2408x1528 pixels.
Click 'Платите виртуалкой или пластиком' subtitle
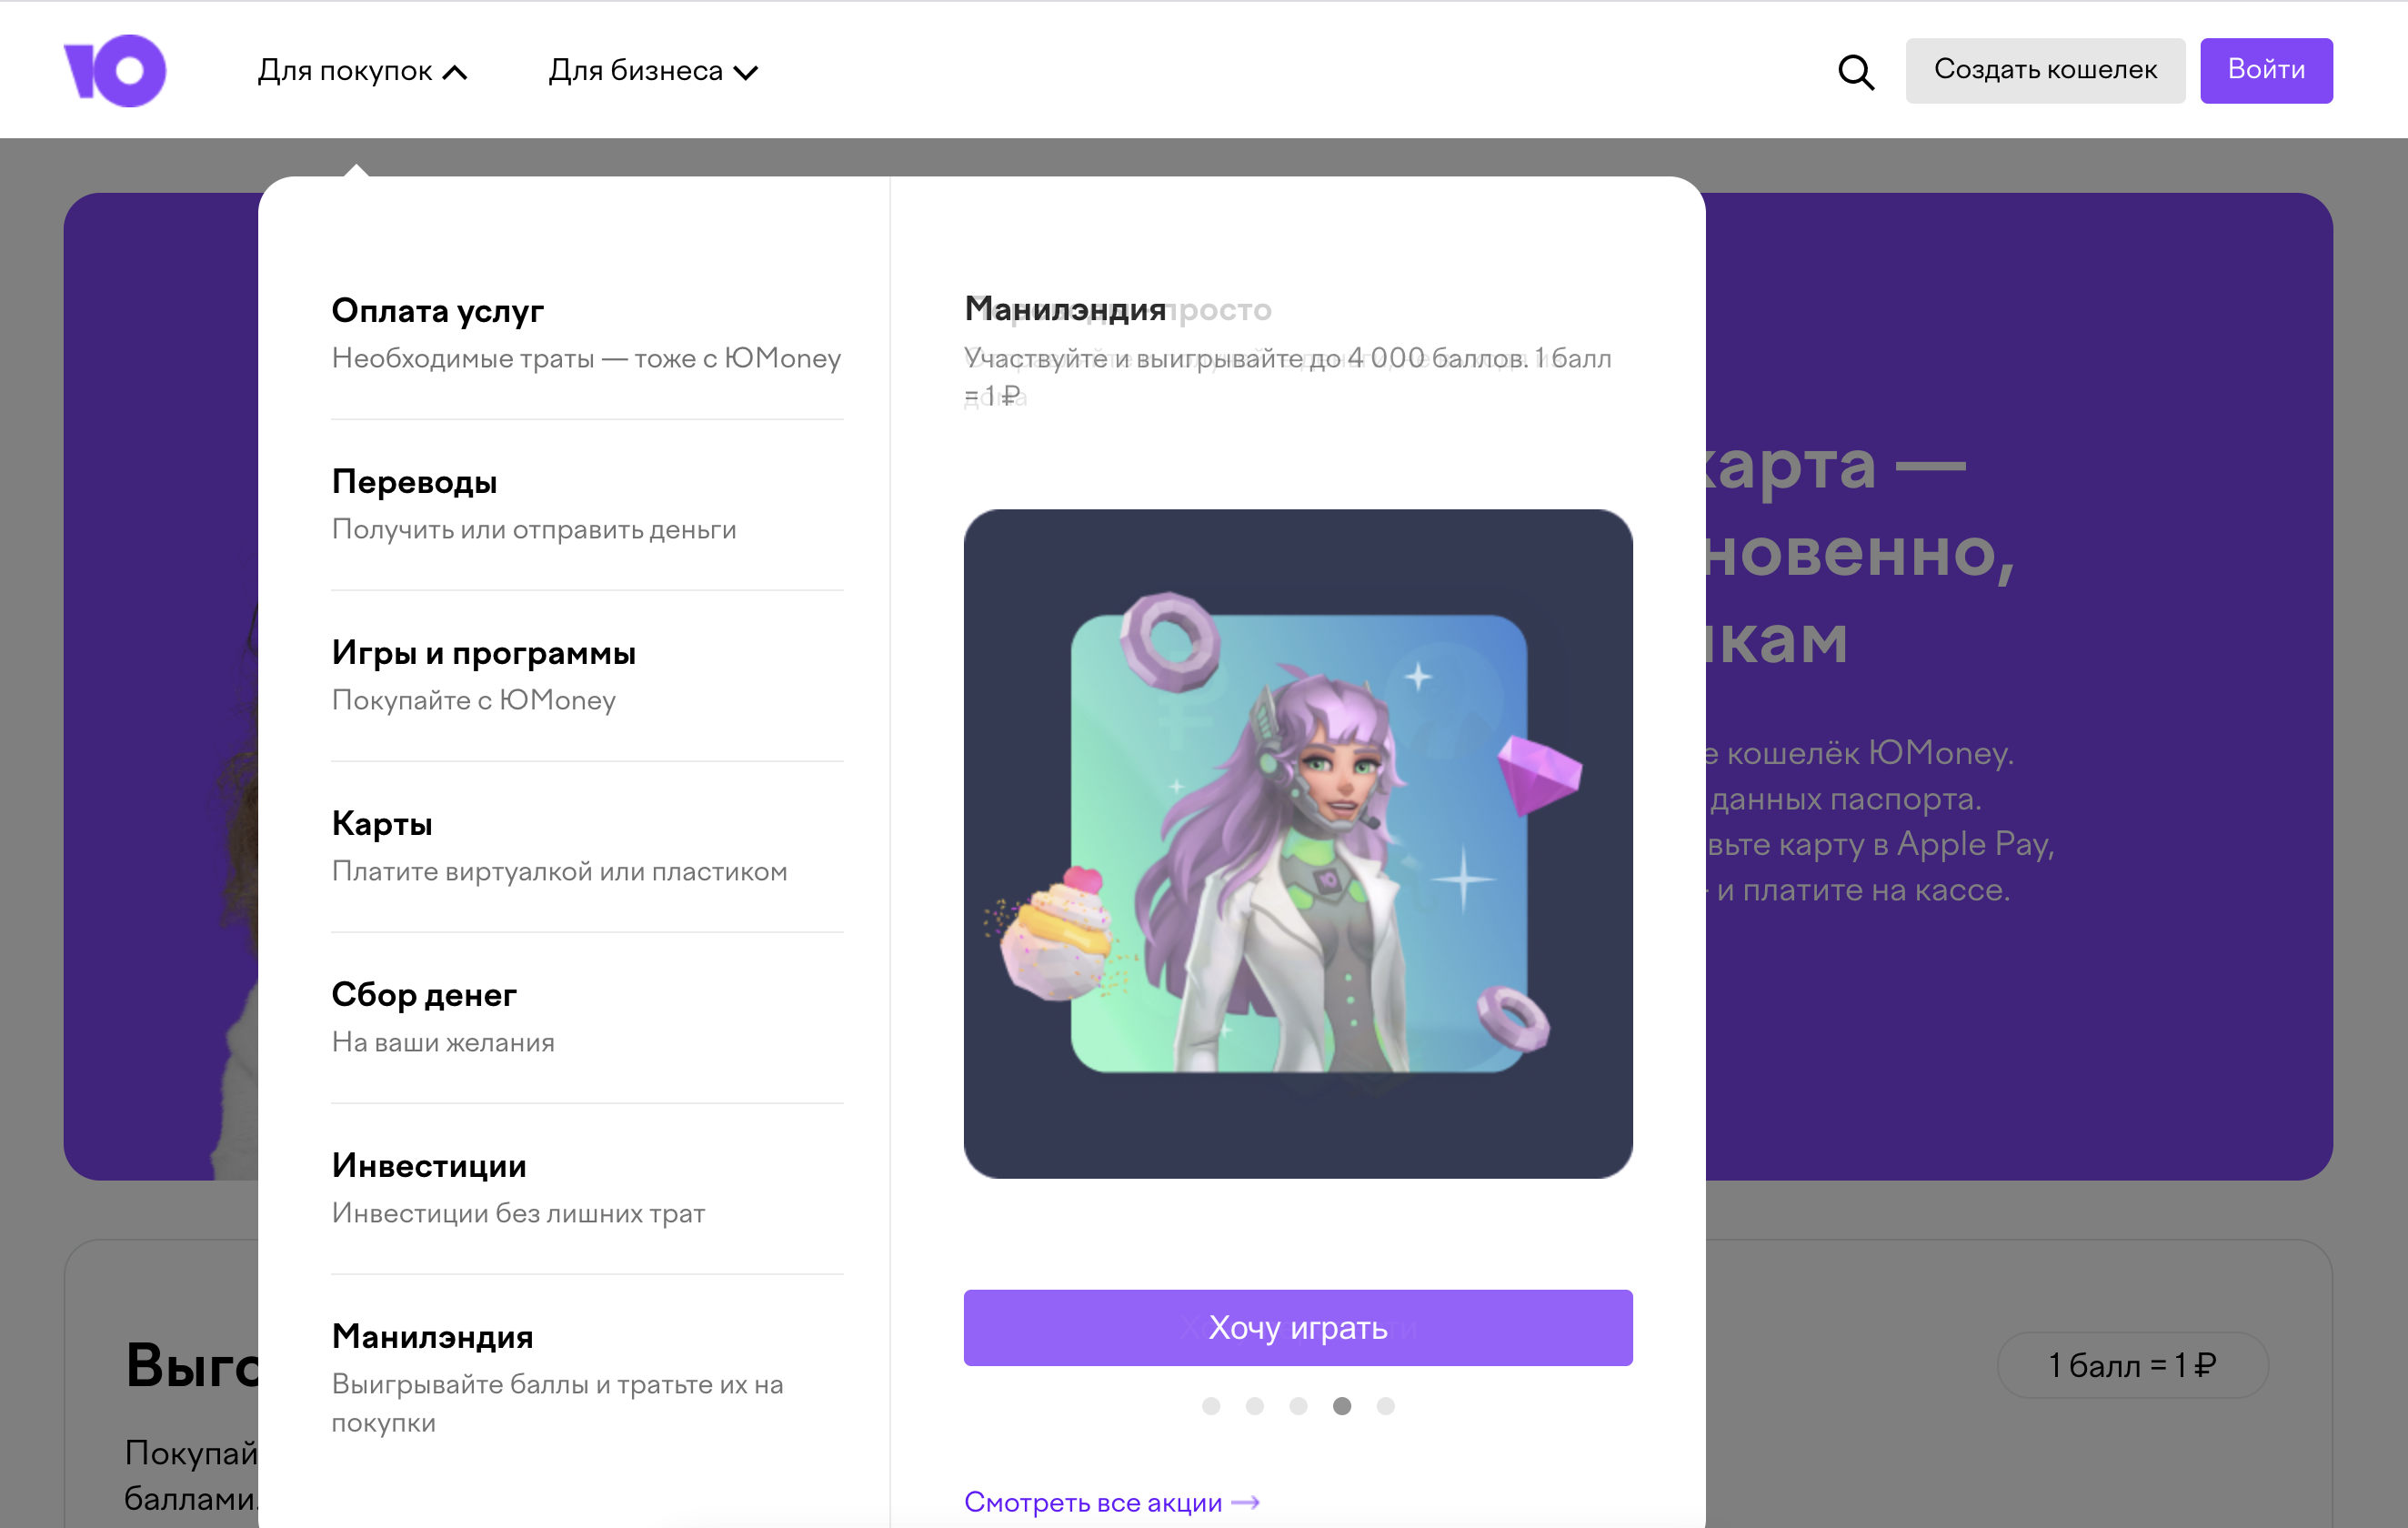click(x=559, y=871)
